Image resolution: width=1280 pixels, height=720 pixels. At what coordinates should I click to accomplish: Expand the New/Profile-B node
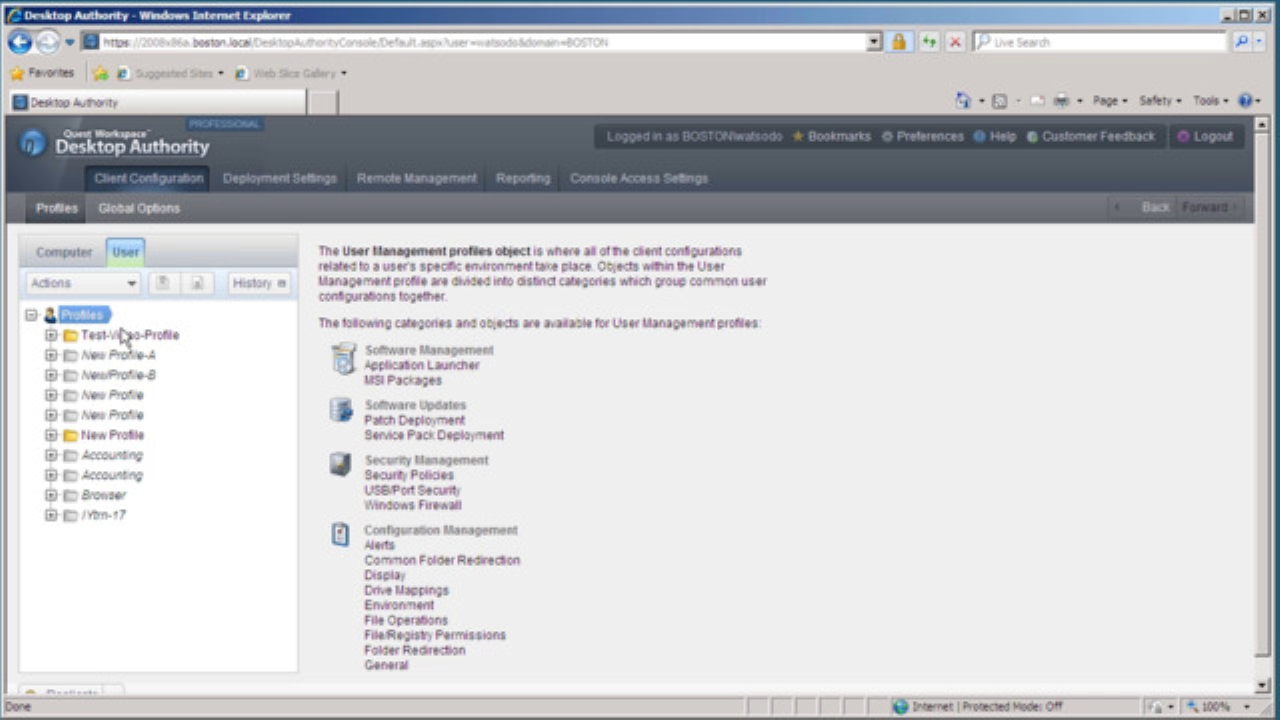(x=51, y=375)
